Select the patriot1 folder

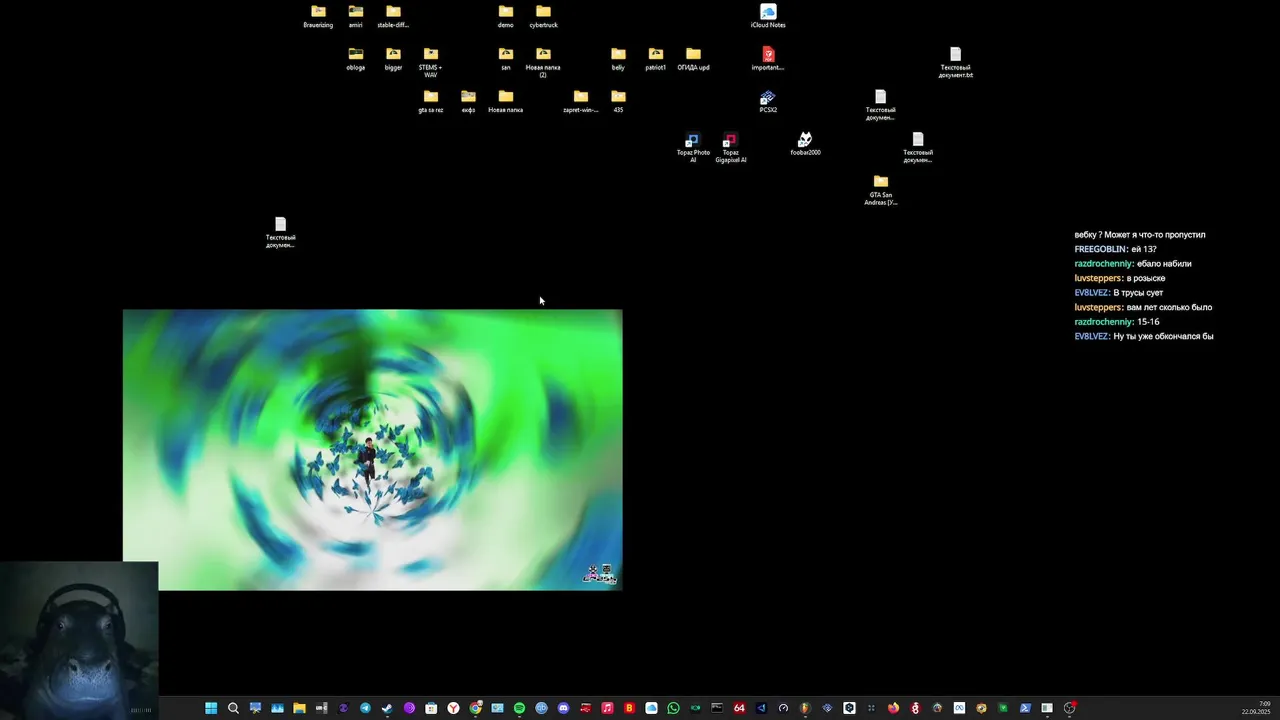pos(655,59)
